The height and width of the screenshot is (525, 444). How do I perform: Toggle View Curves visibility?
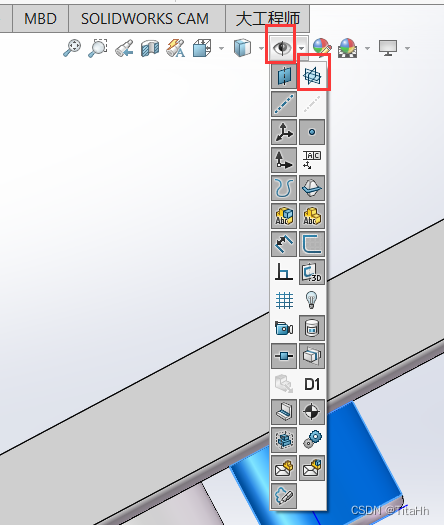point(284,188)
